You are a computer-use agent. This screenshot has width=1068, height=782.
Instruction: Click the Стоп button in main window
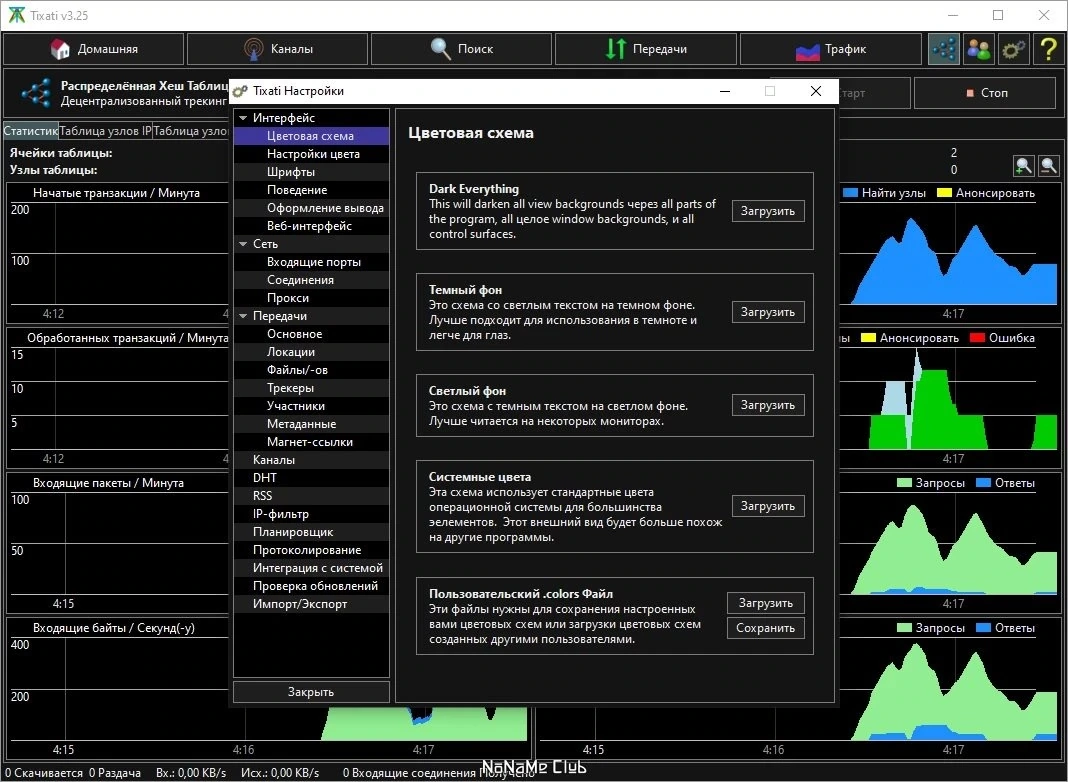(985, 93)
